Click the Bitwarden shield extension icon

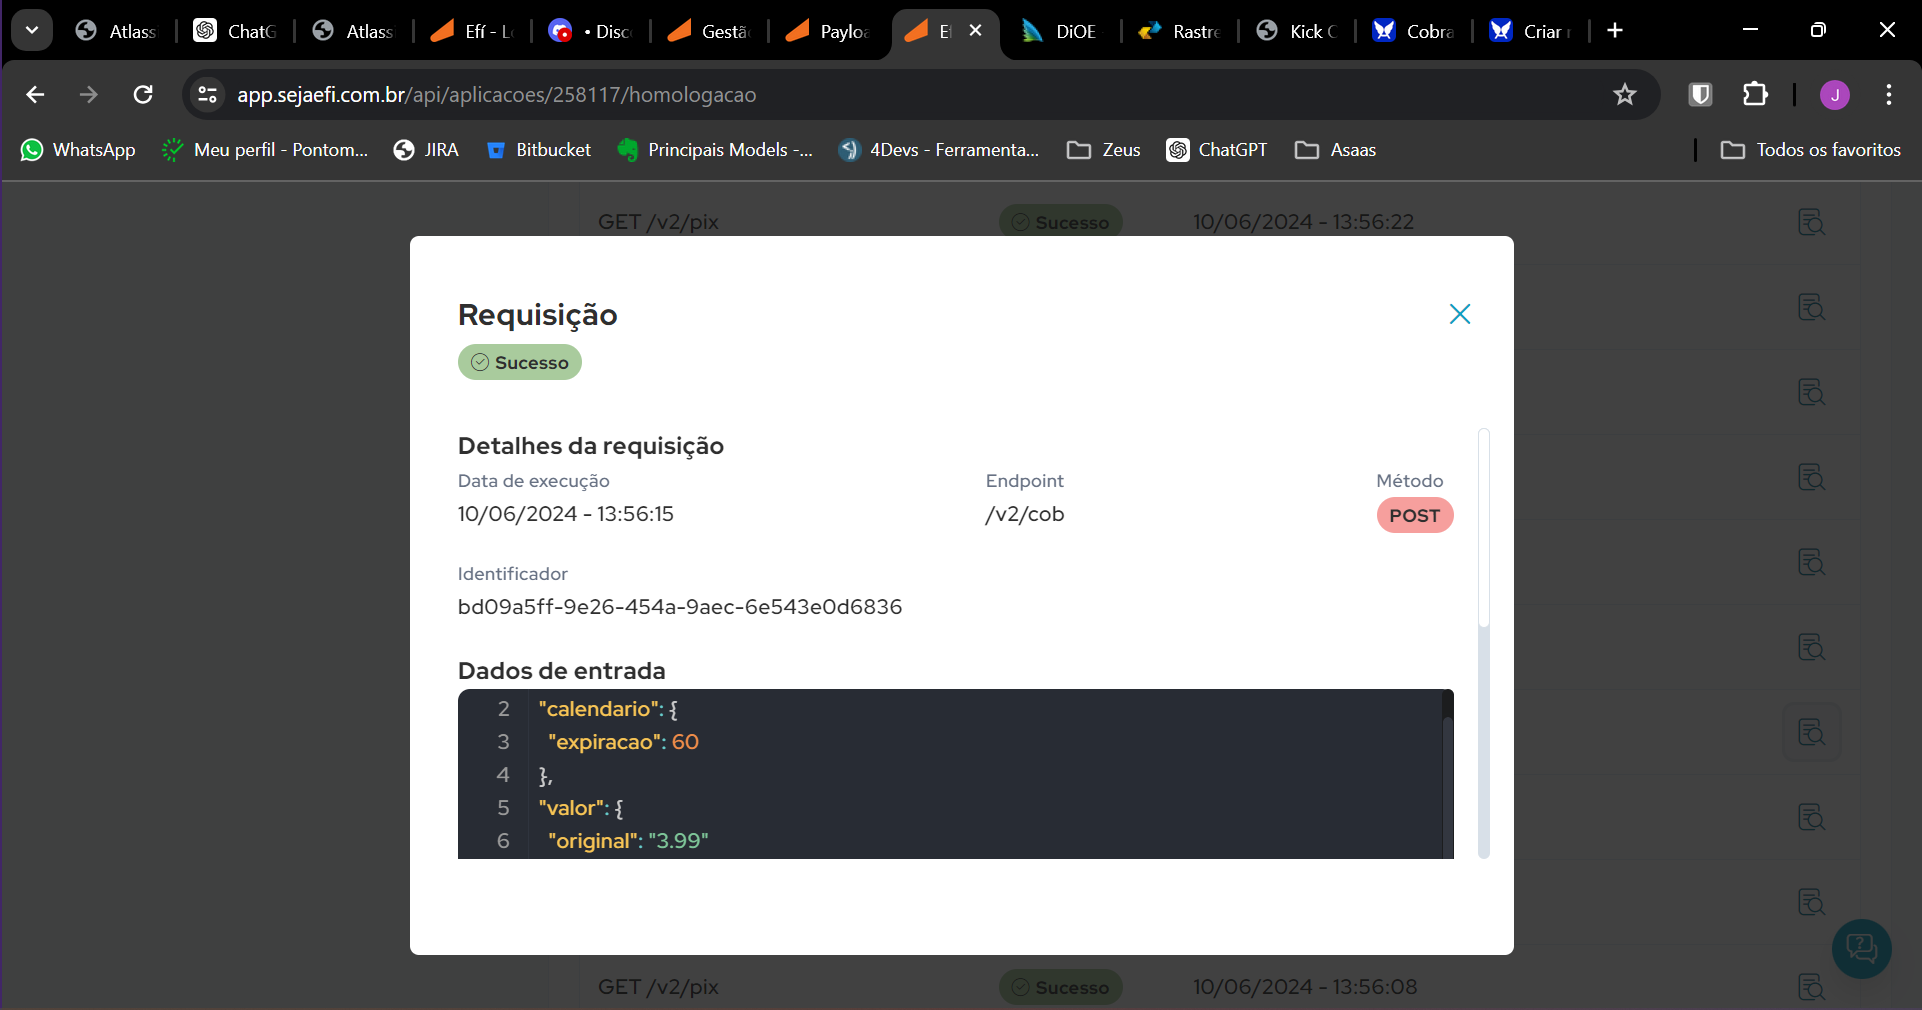pos(1700,95)
